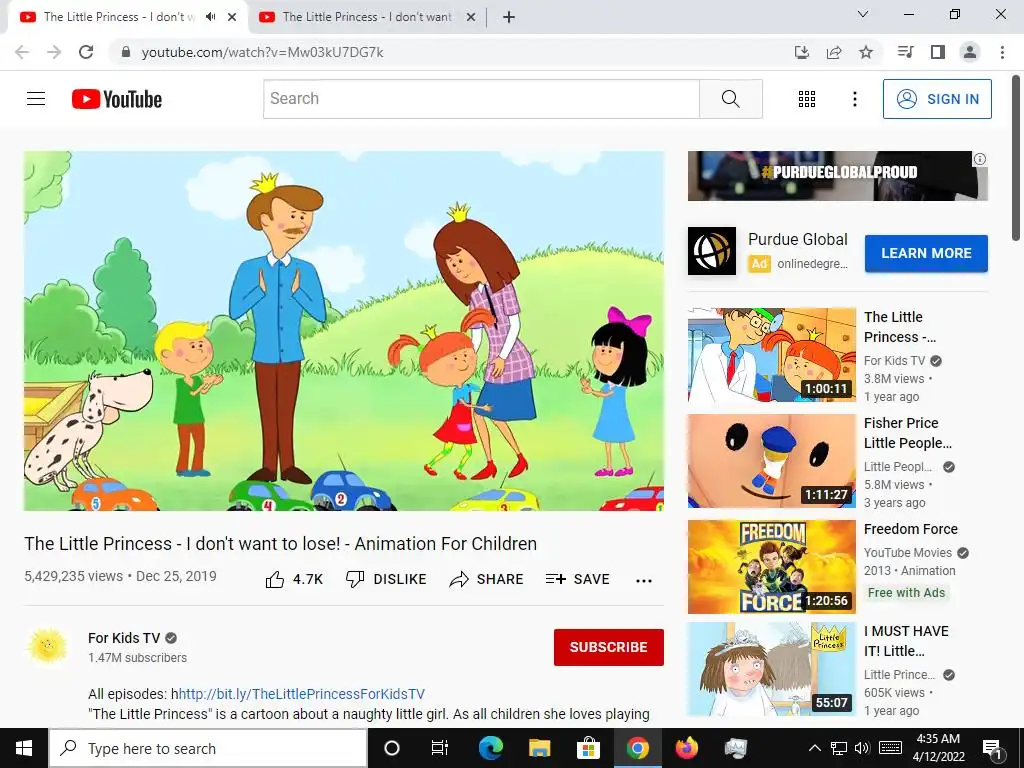Screen dimensions: 1024x768
Task: Click the PurdueGlobalProud banner ad
Action: pyautogui.click(x=837, y=176)
